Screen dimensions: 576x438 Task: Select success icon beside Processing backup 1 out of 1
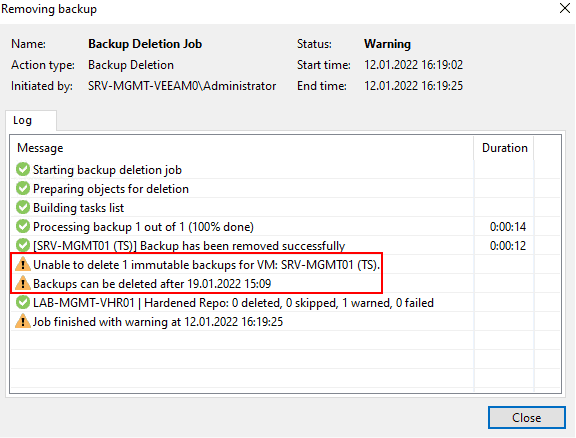point(23,226)
